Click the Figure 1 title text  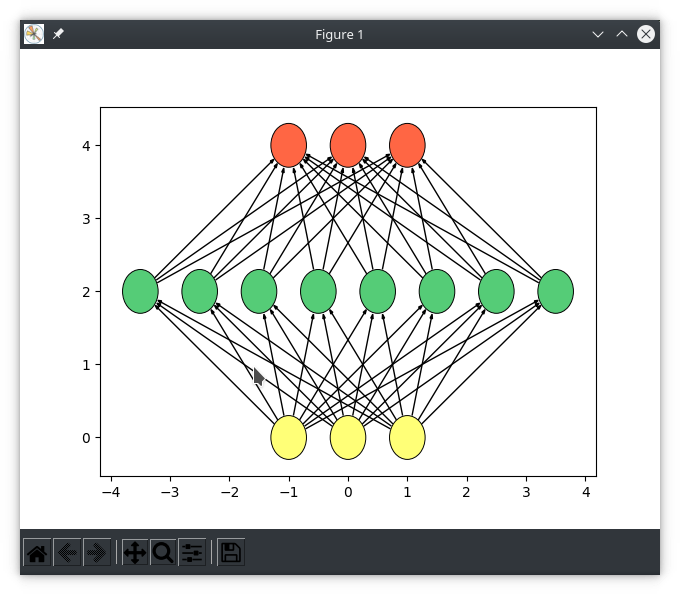pos(339,34)
